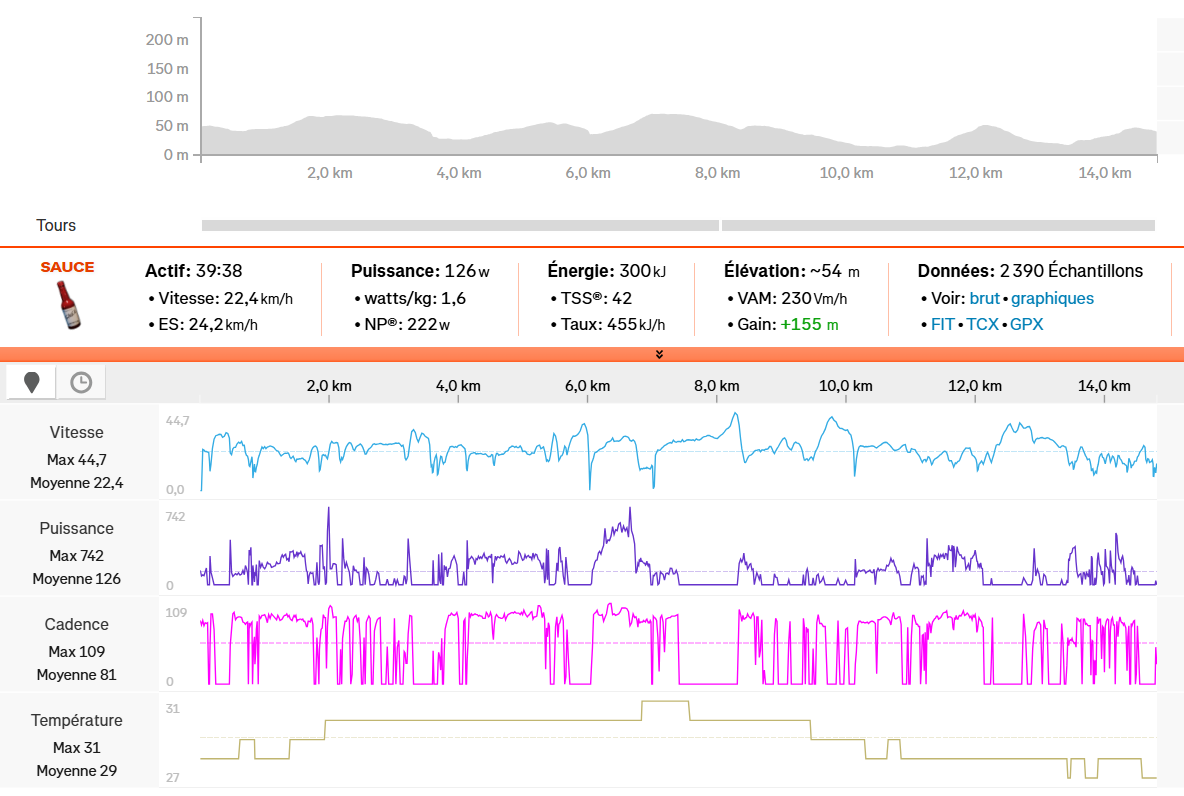Screen dimensions: 1184x796
Task: Open the 'brut' raw data view link
Action: (984, 298)
